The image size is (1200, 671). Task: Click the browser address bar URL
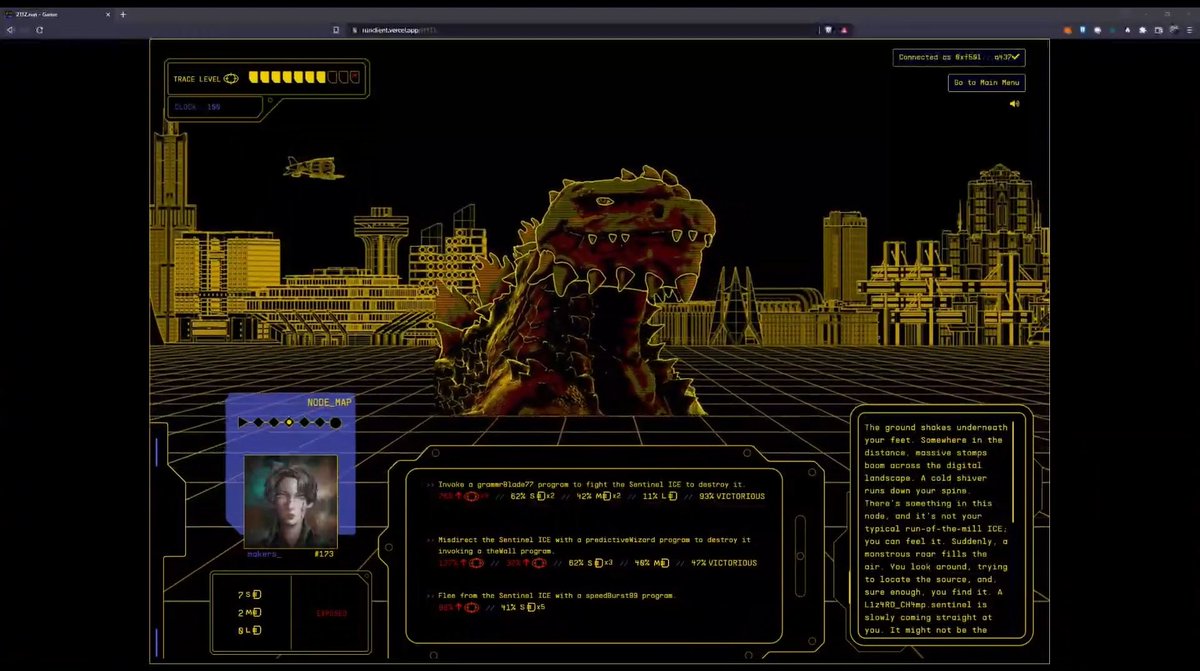point(400,30)
